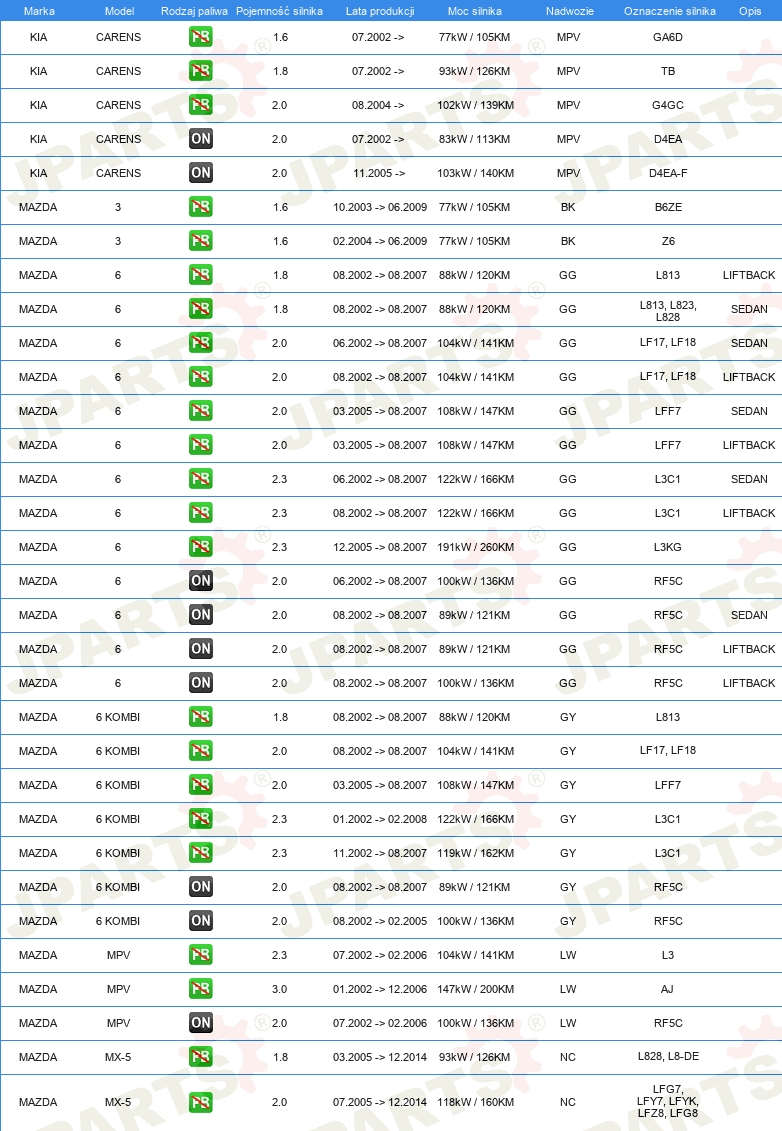
Task: Select engine codes LFG7, LFY7, LFYK cell
Action: [x=668, y=1101]
